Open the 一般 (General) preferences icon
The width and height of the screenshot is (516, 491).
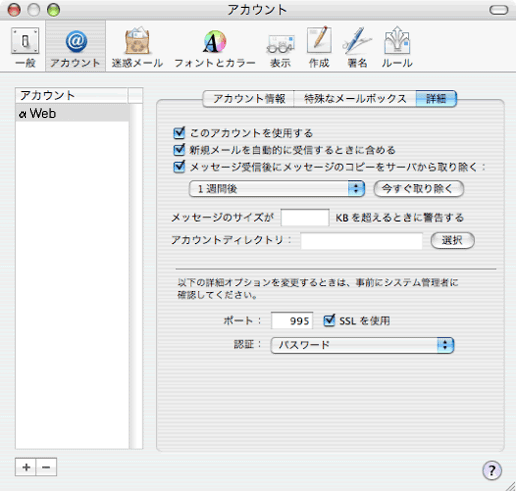point(25,41)
